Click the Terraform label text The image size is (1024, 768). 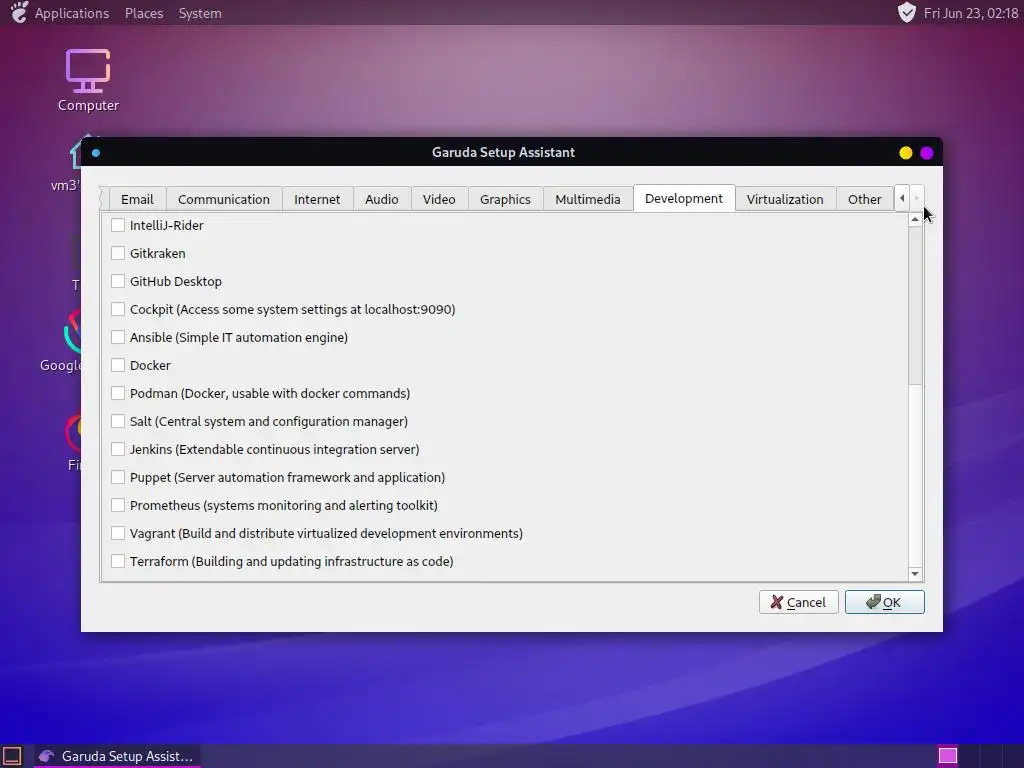click(291, 562)
